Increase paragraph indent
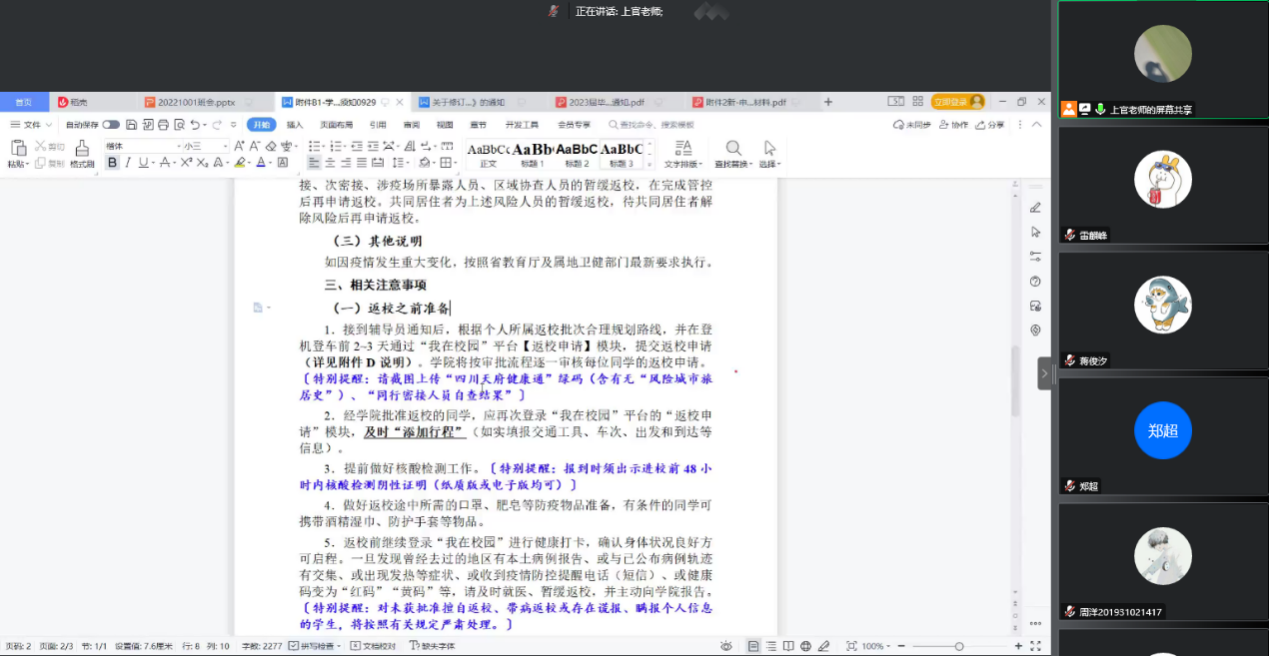Image resolution: width=1269 pixels, height=656 pixels. 373,146
